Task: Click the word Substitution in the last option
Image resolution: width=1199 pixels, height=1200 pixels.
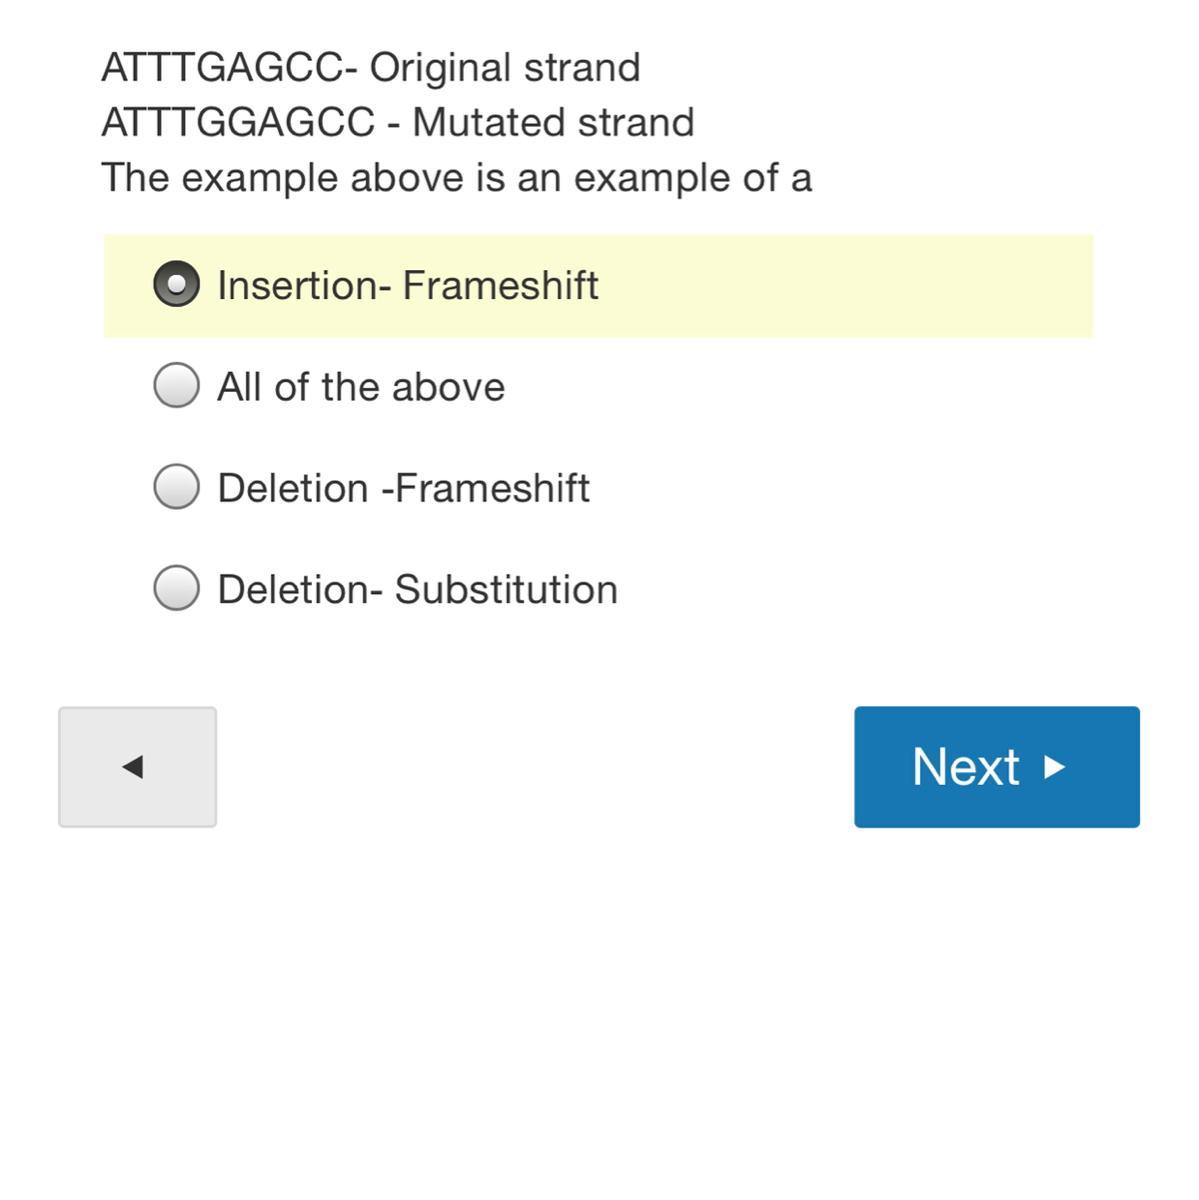Action: [x=506, y=589]
